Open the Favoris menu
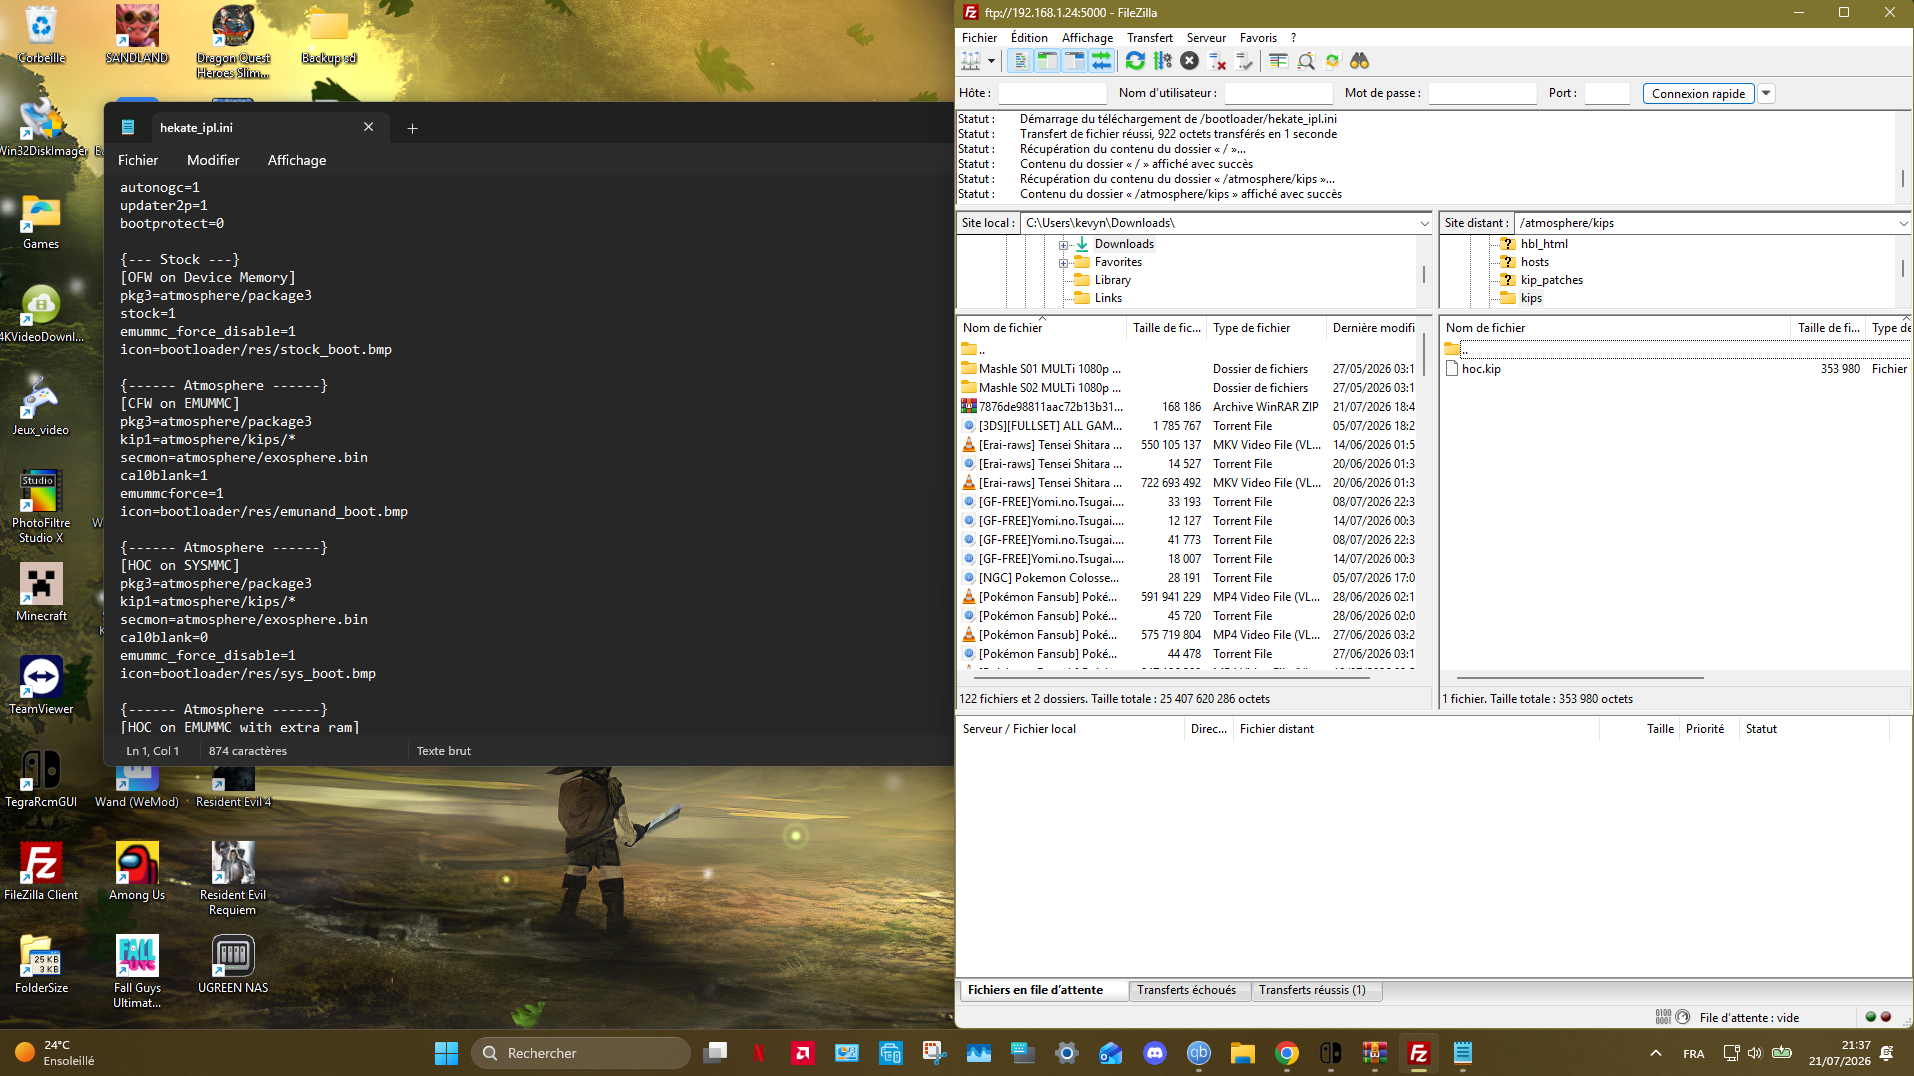 pyautogui.click(x=1258, y=38)
